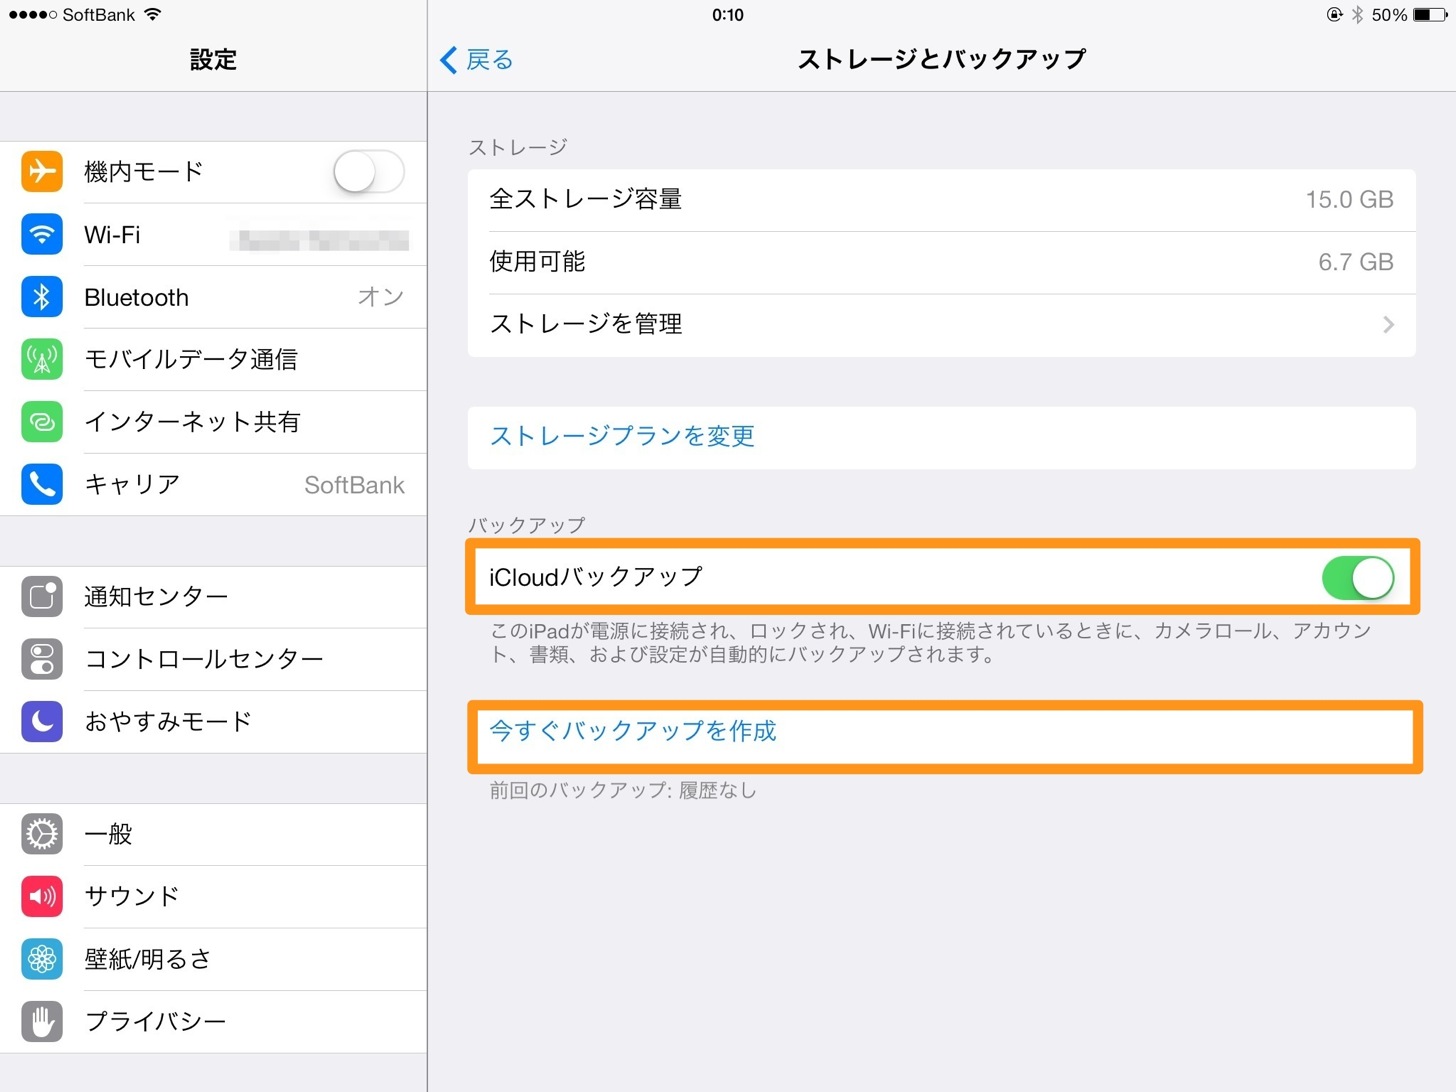This screenshot has height=1092, width=1456.
Task: Tap the ストレージとバックアップ title
Action: [941, 60]
